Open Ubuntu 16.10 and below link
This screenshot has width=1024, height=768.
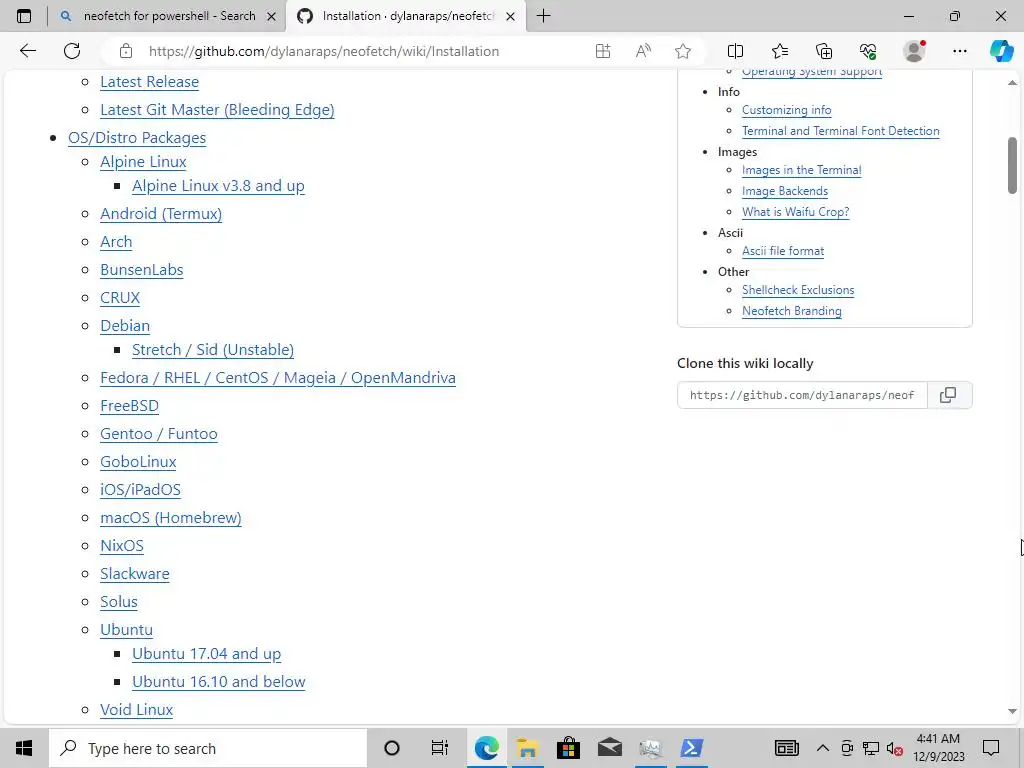(x=219, y=682)
